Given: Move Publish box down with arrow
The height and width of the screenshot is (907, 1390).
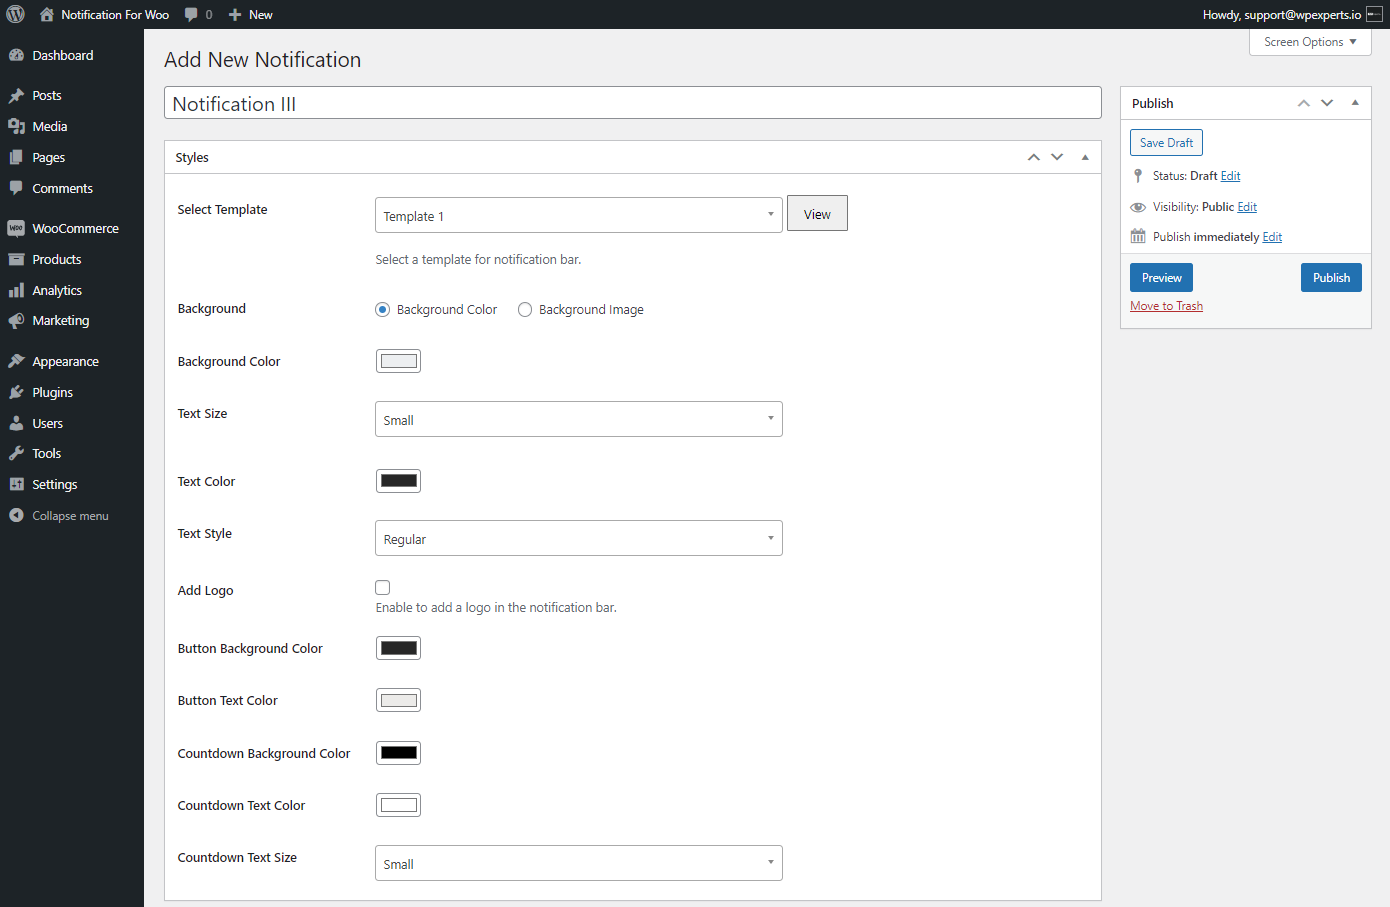Looking at the screenshot, I should click(1327, 103).
